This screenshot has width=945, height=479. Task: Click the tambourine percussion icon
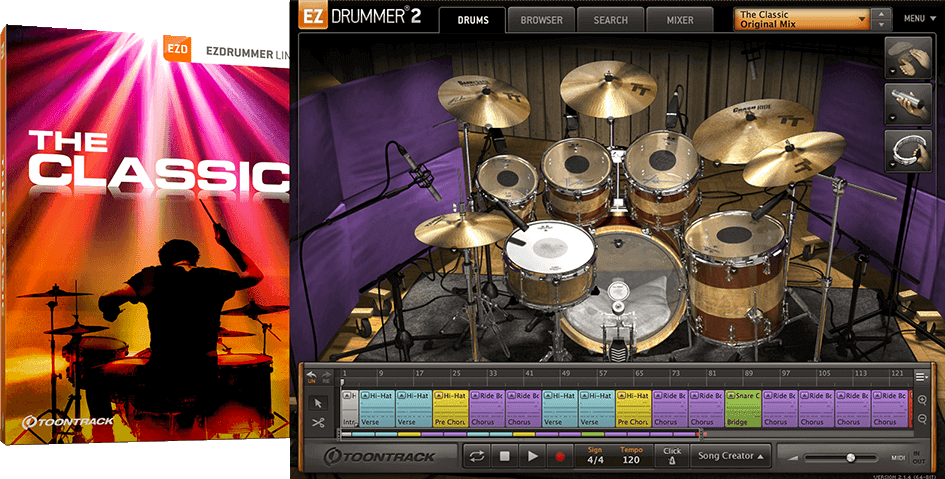pyautogui.click(x=909, y=150)
